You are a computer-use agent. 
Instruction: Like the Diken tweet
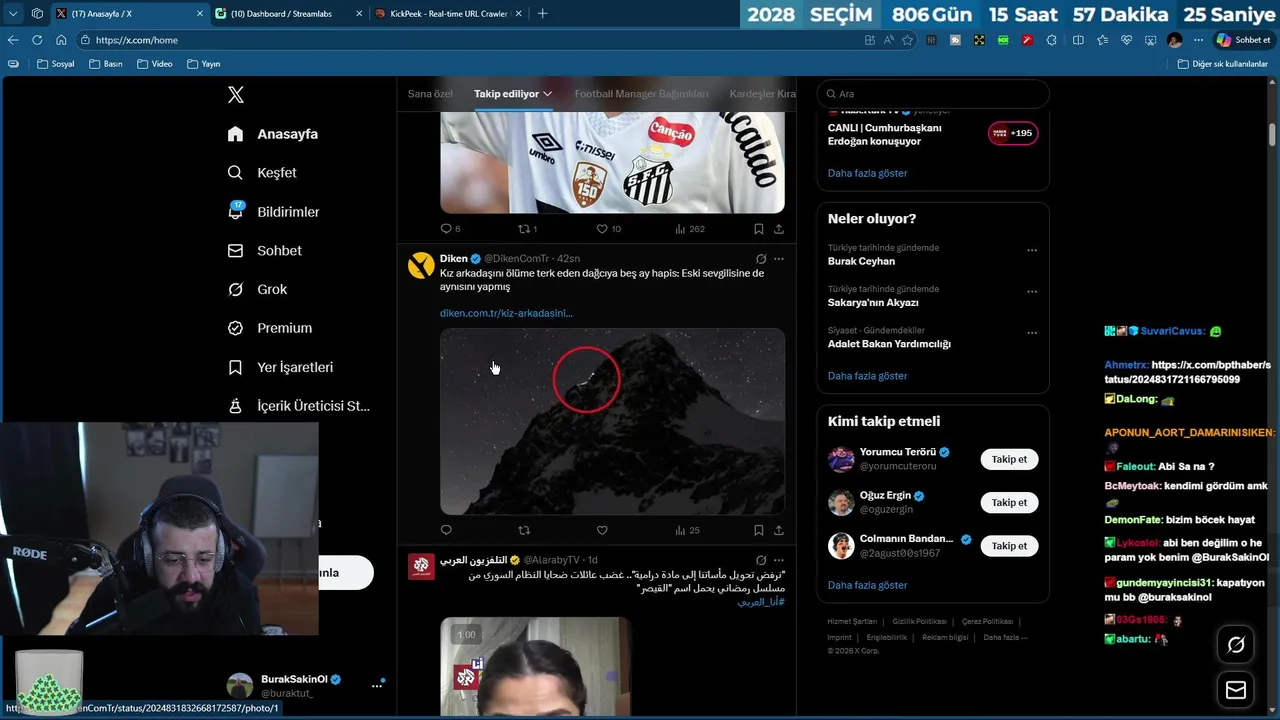pos(602,530)
